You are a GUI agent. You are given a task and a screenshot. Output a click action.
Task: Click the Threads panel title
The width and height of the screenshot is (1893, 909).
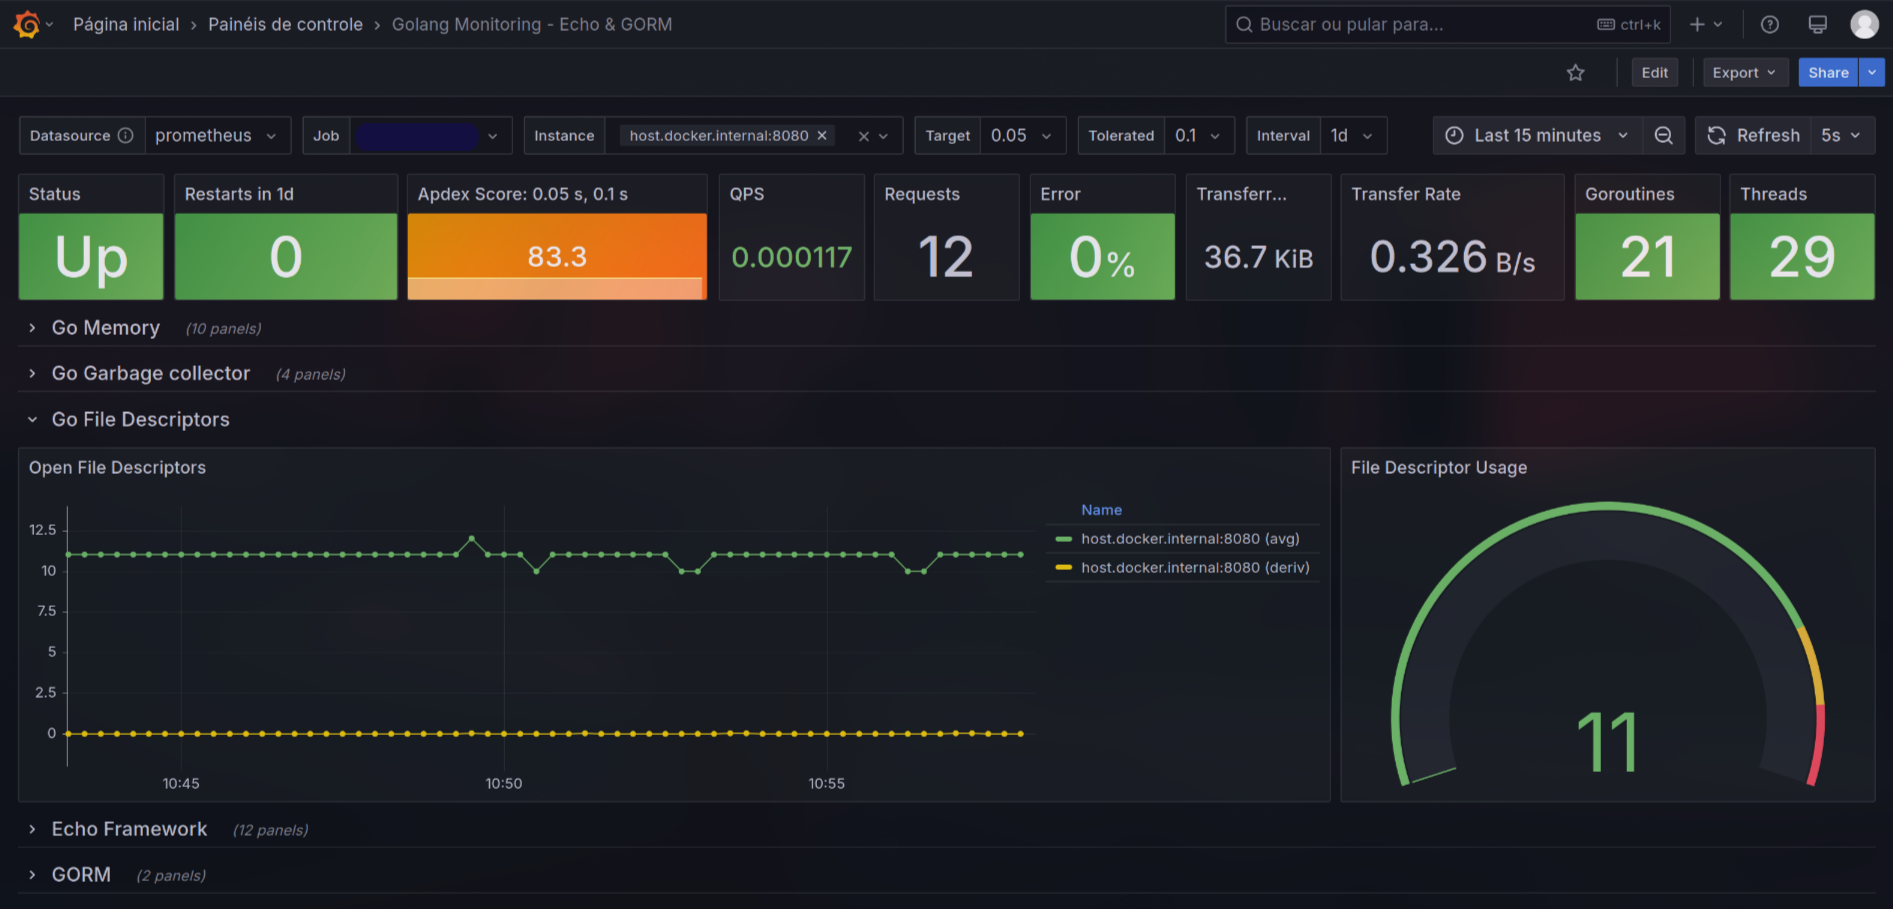[x=1774, y=194]
